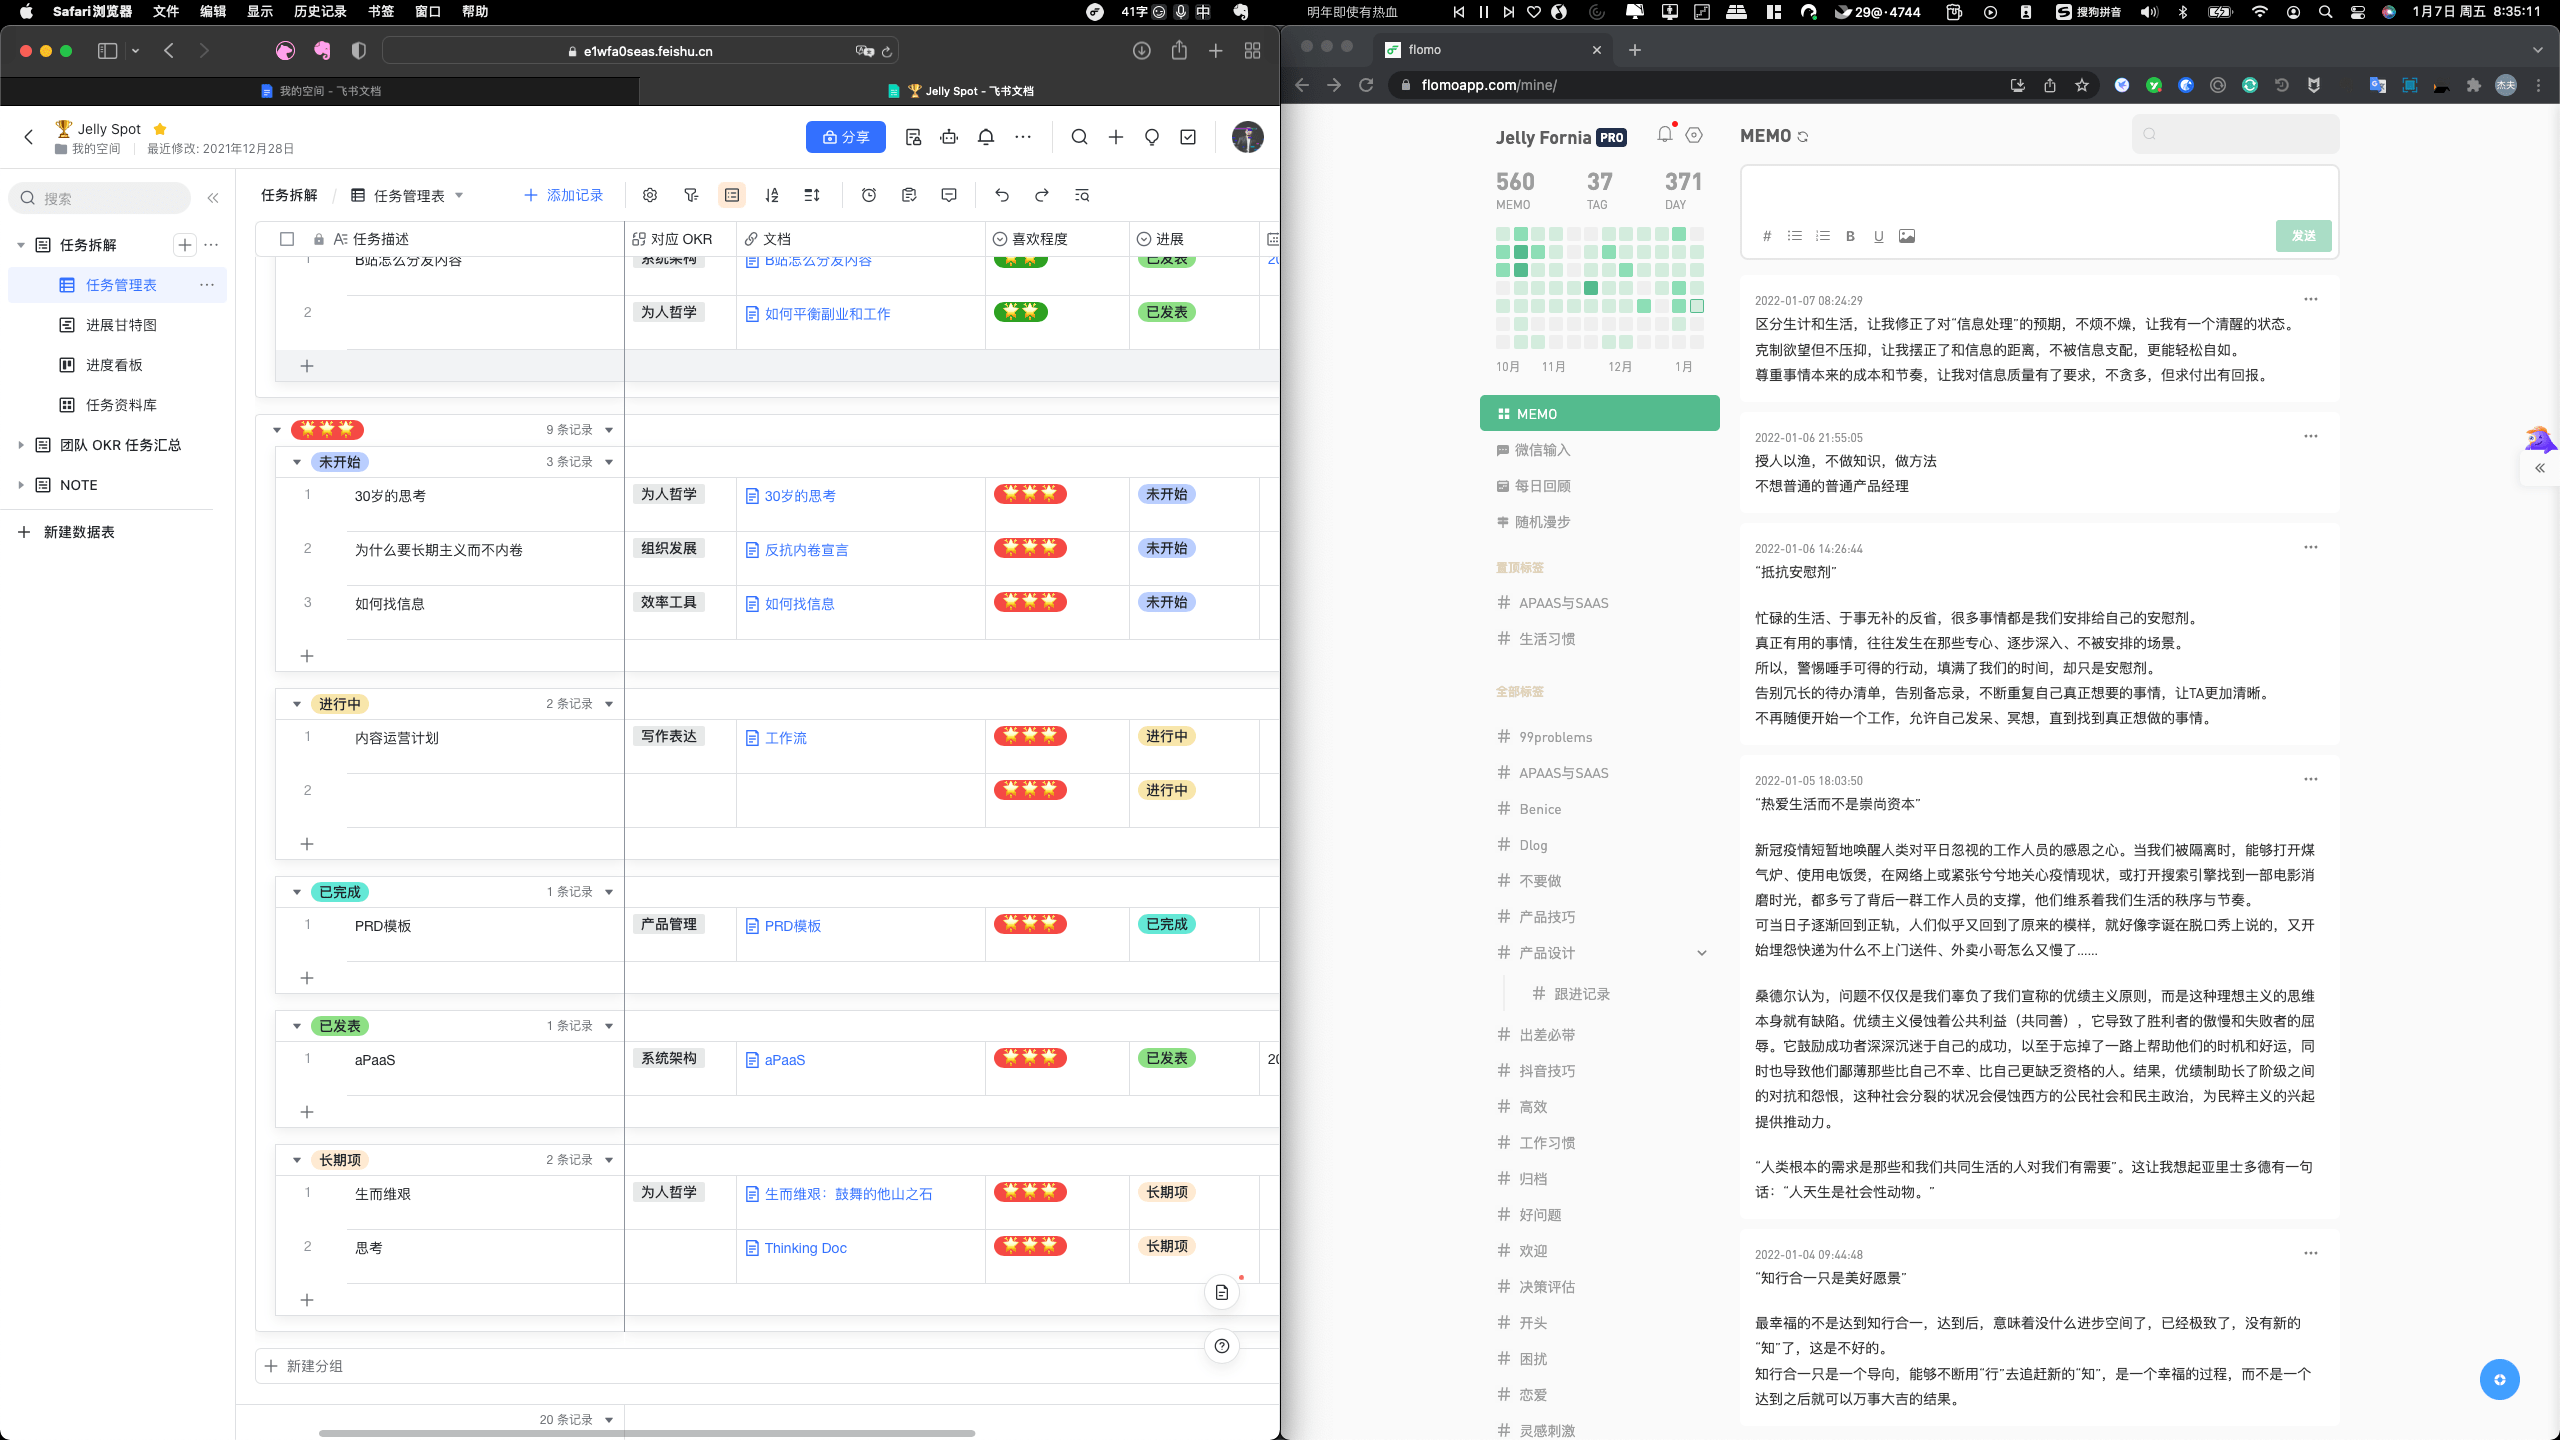This screenshot has width=2560, height=1440.
Task: Switch to 我的空间 Safari tab
Action: tap(320, 91)
